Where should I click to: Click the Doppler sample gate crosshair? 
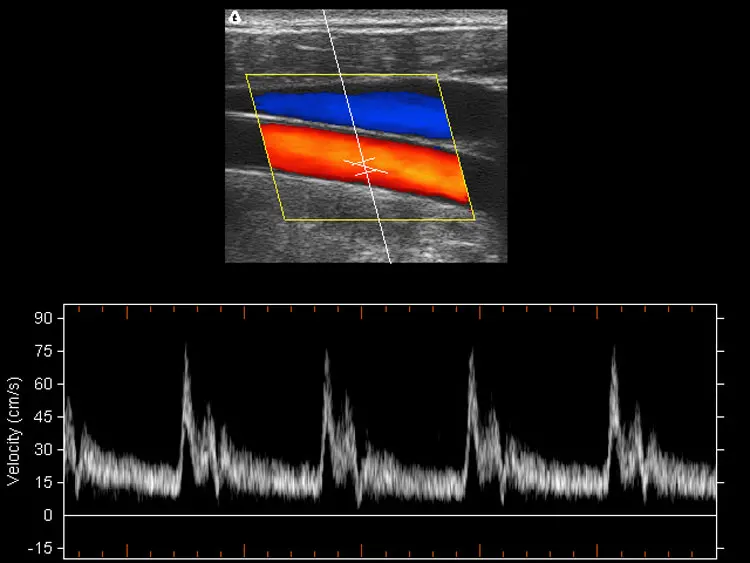(x=366, y=166)
